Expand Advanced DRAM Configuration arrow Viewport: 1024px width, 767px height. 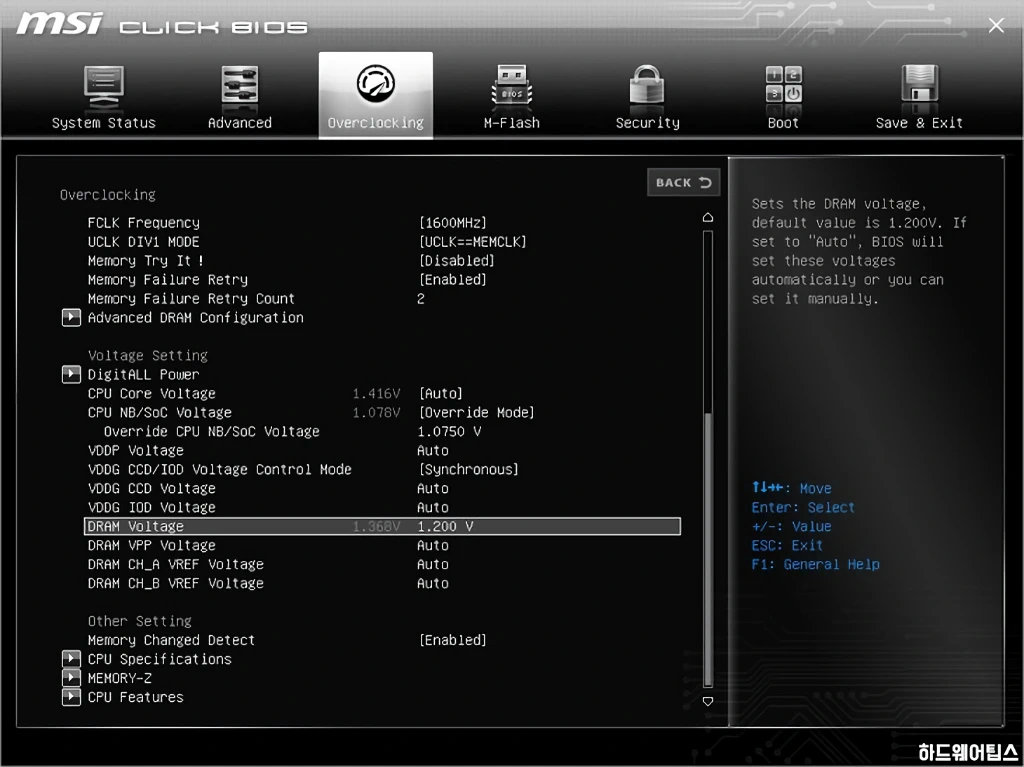click(x=71, y=318)
